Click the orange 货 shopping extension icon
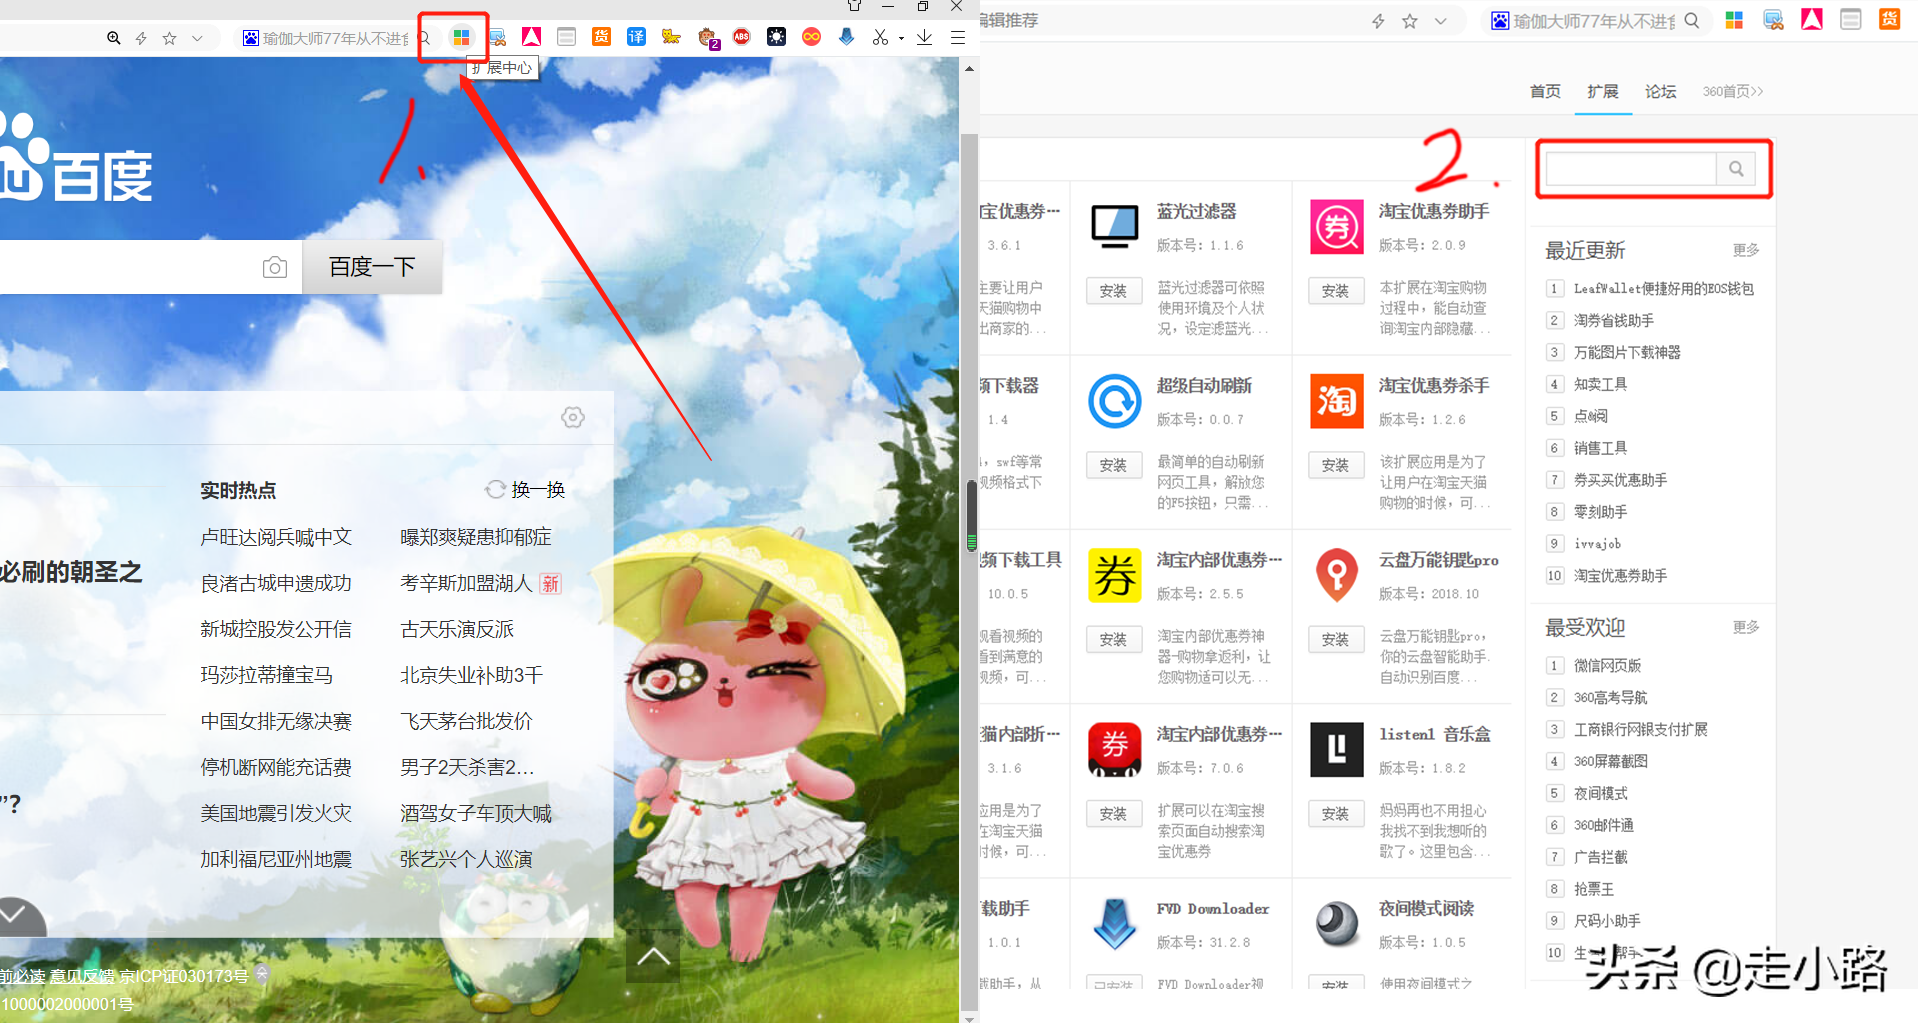This screenshot has width=1918, height=1023. pos(601,37)
